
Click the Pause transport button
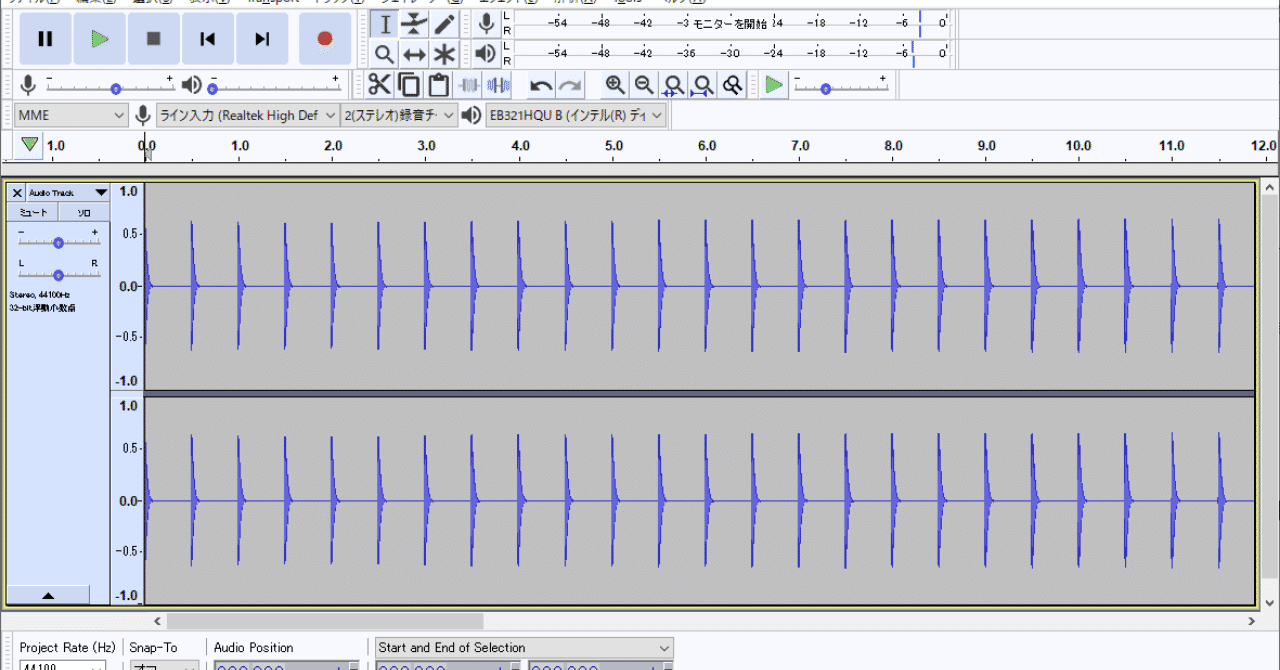point(45,39)
